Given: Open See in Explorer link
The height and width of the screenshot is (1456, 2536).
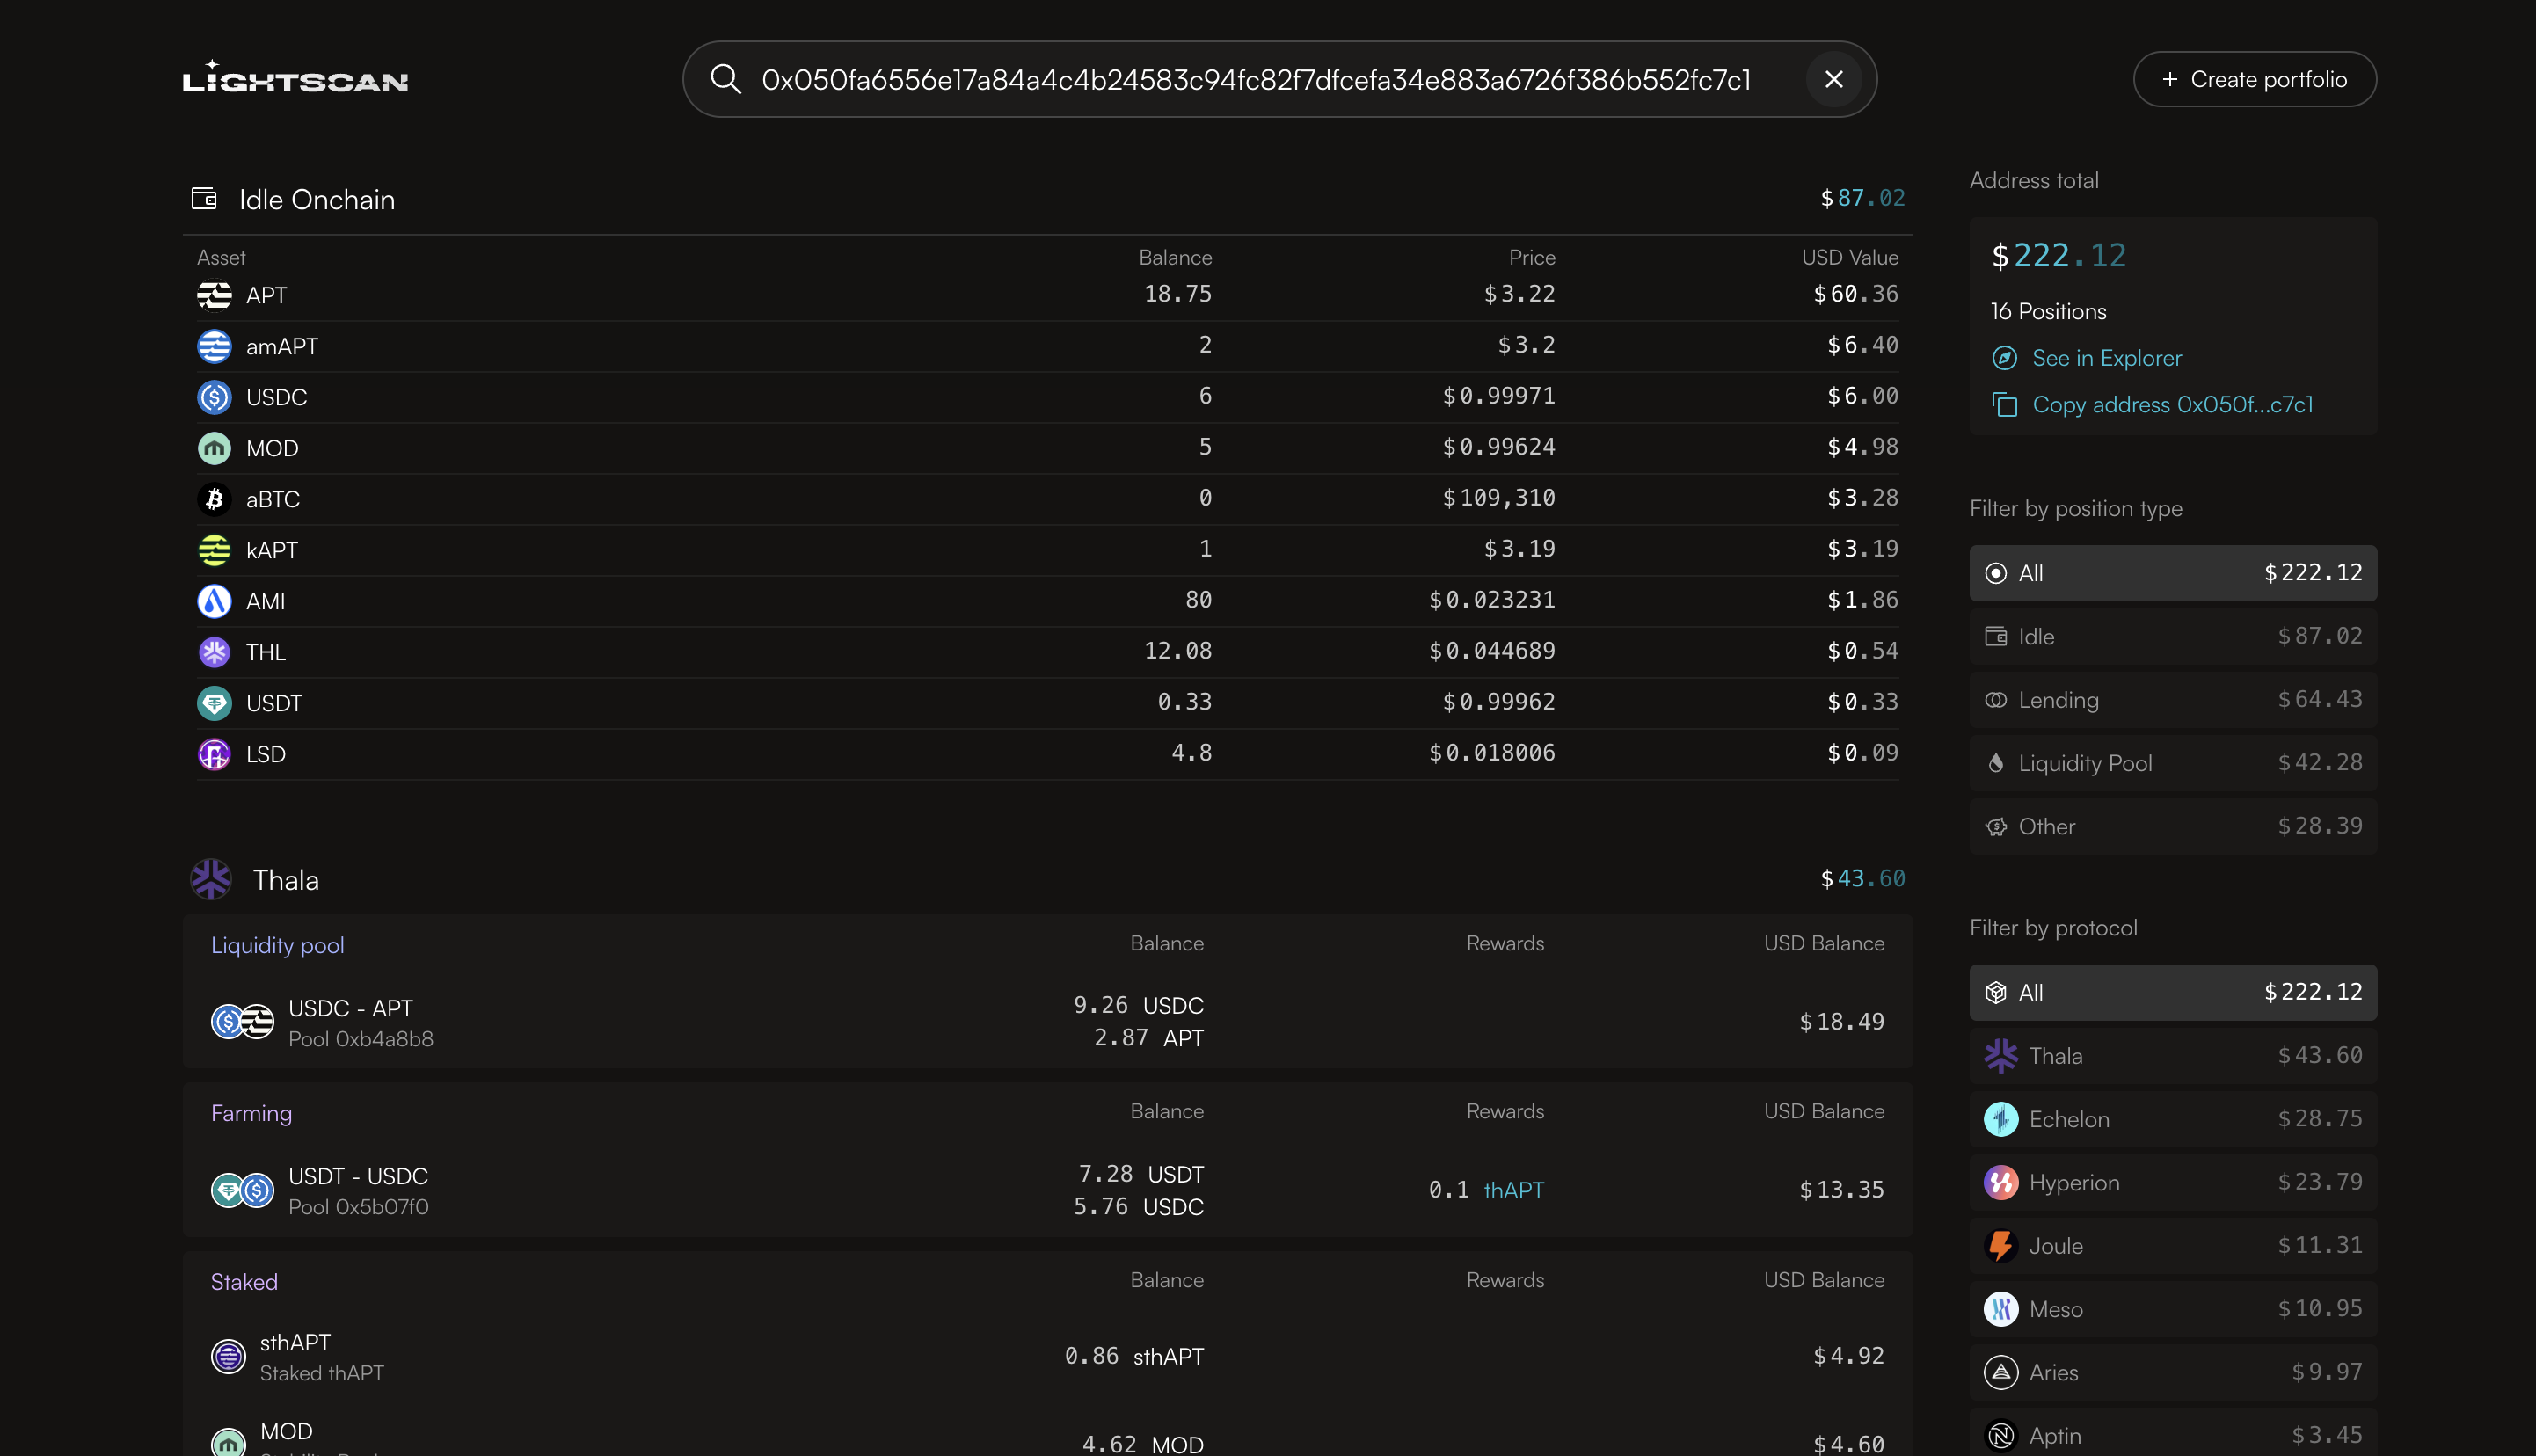Looking at the screenshot, I should coord(2106,358).
